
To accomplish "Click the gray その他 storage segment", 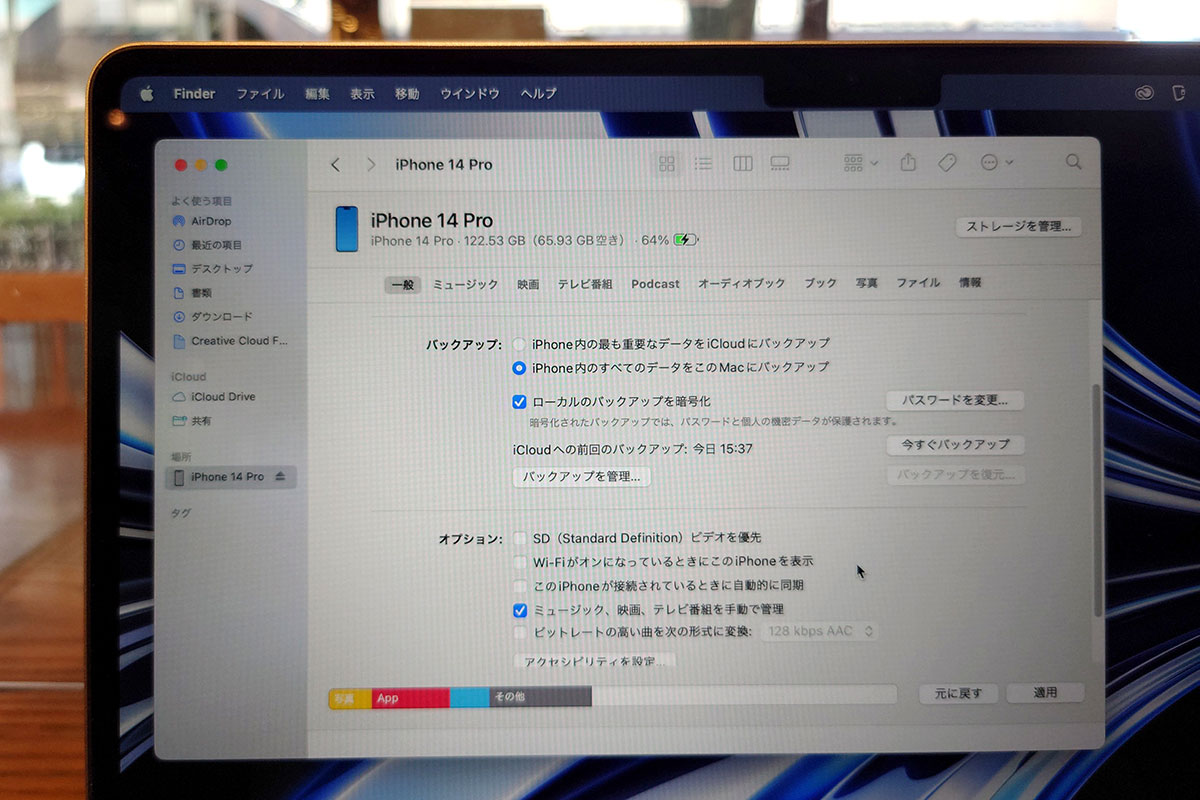I will click(540, 697).
